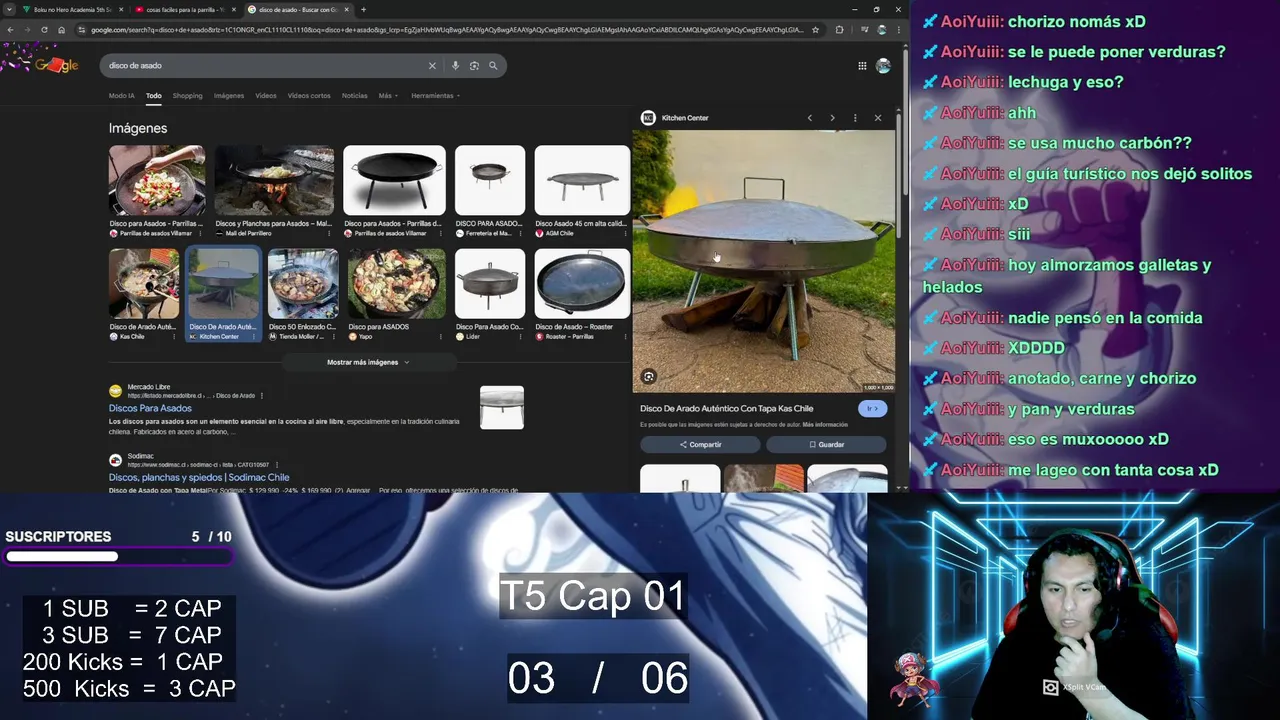Expand the Más search filter dropdown
The image size is (1280, 720).
click(x=388, y=96)
